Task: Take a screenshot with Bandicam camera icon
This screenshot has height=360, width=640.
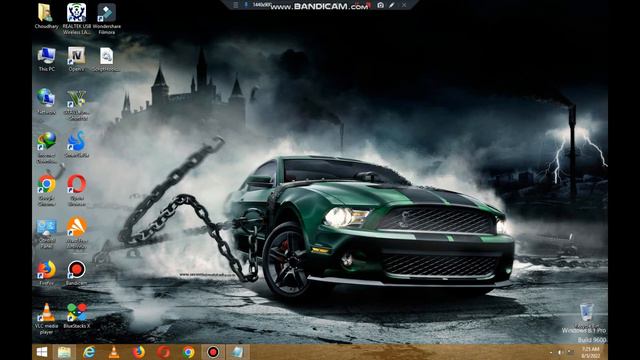Action: click(380, 5)
